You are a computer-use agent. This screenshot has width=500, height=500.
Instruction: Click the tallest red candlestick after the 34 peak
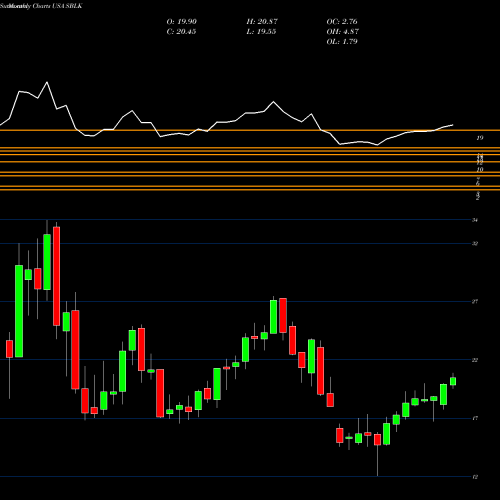pos(57,276)
